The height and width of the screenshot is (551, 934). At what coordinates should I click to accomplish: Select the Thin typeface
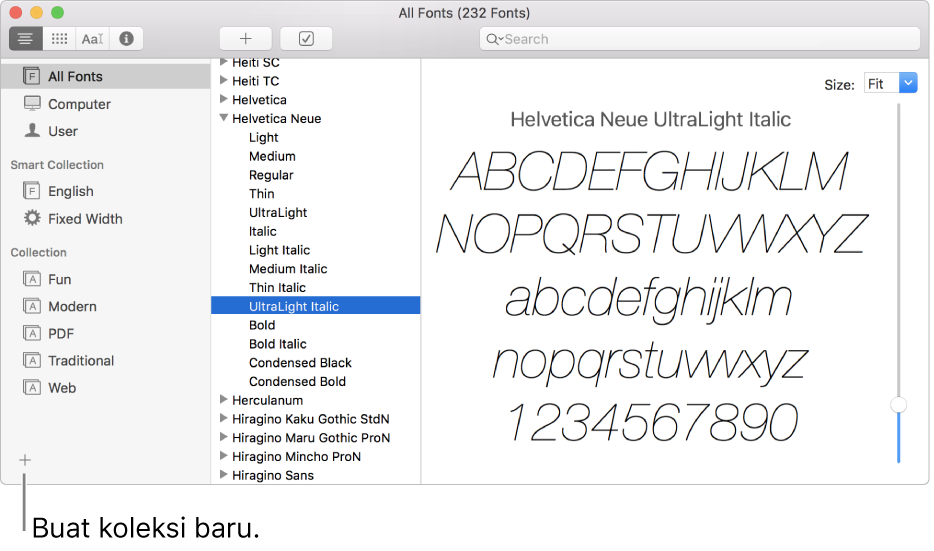261,194
